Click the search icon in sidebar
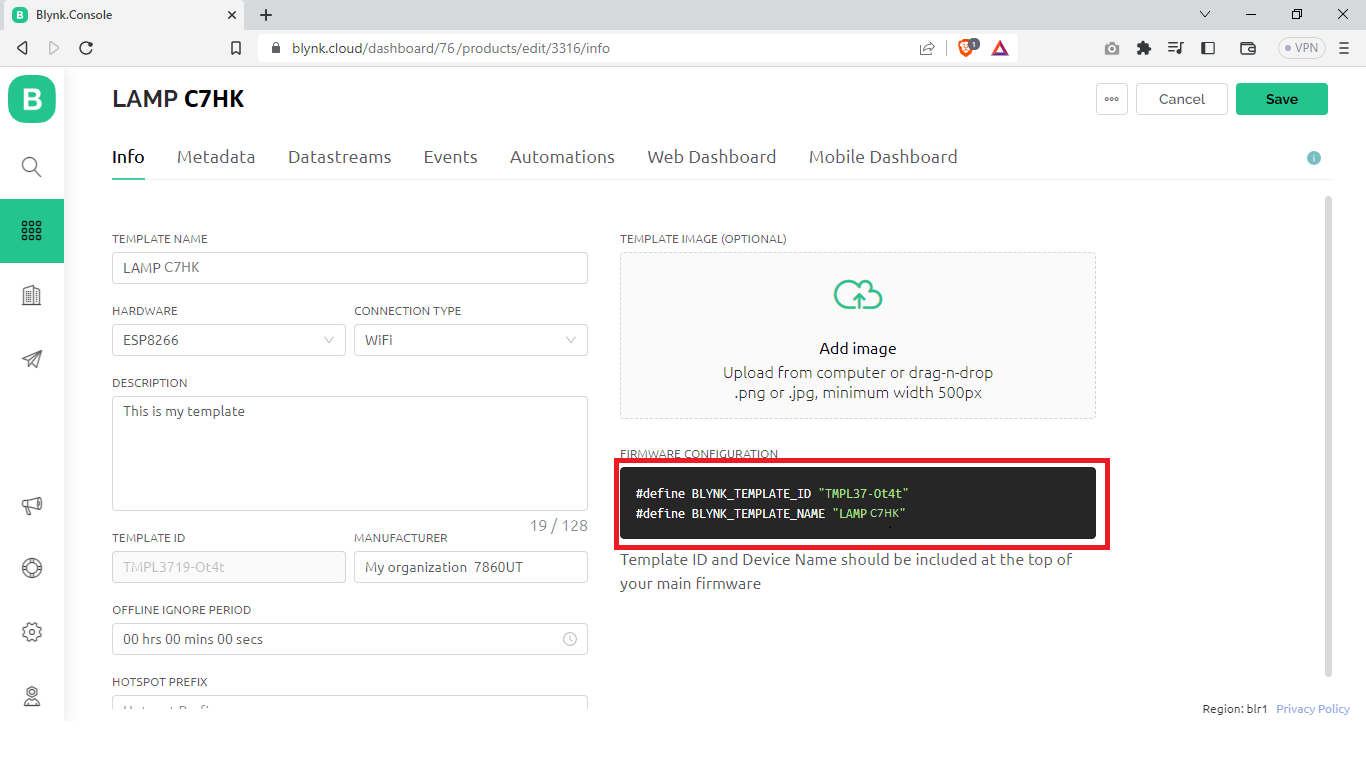The image size is (1366, 768). 32,167
